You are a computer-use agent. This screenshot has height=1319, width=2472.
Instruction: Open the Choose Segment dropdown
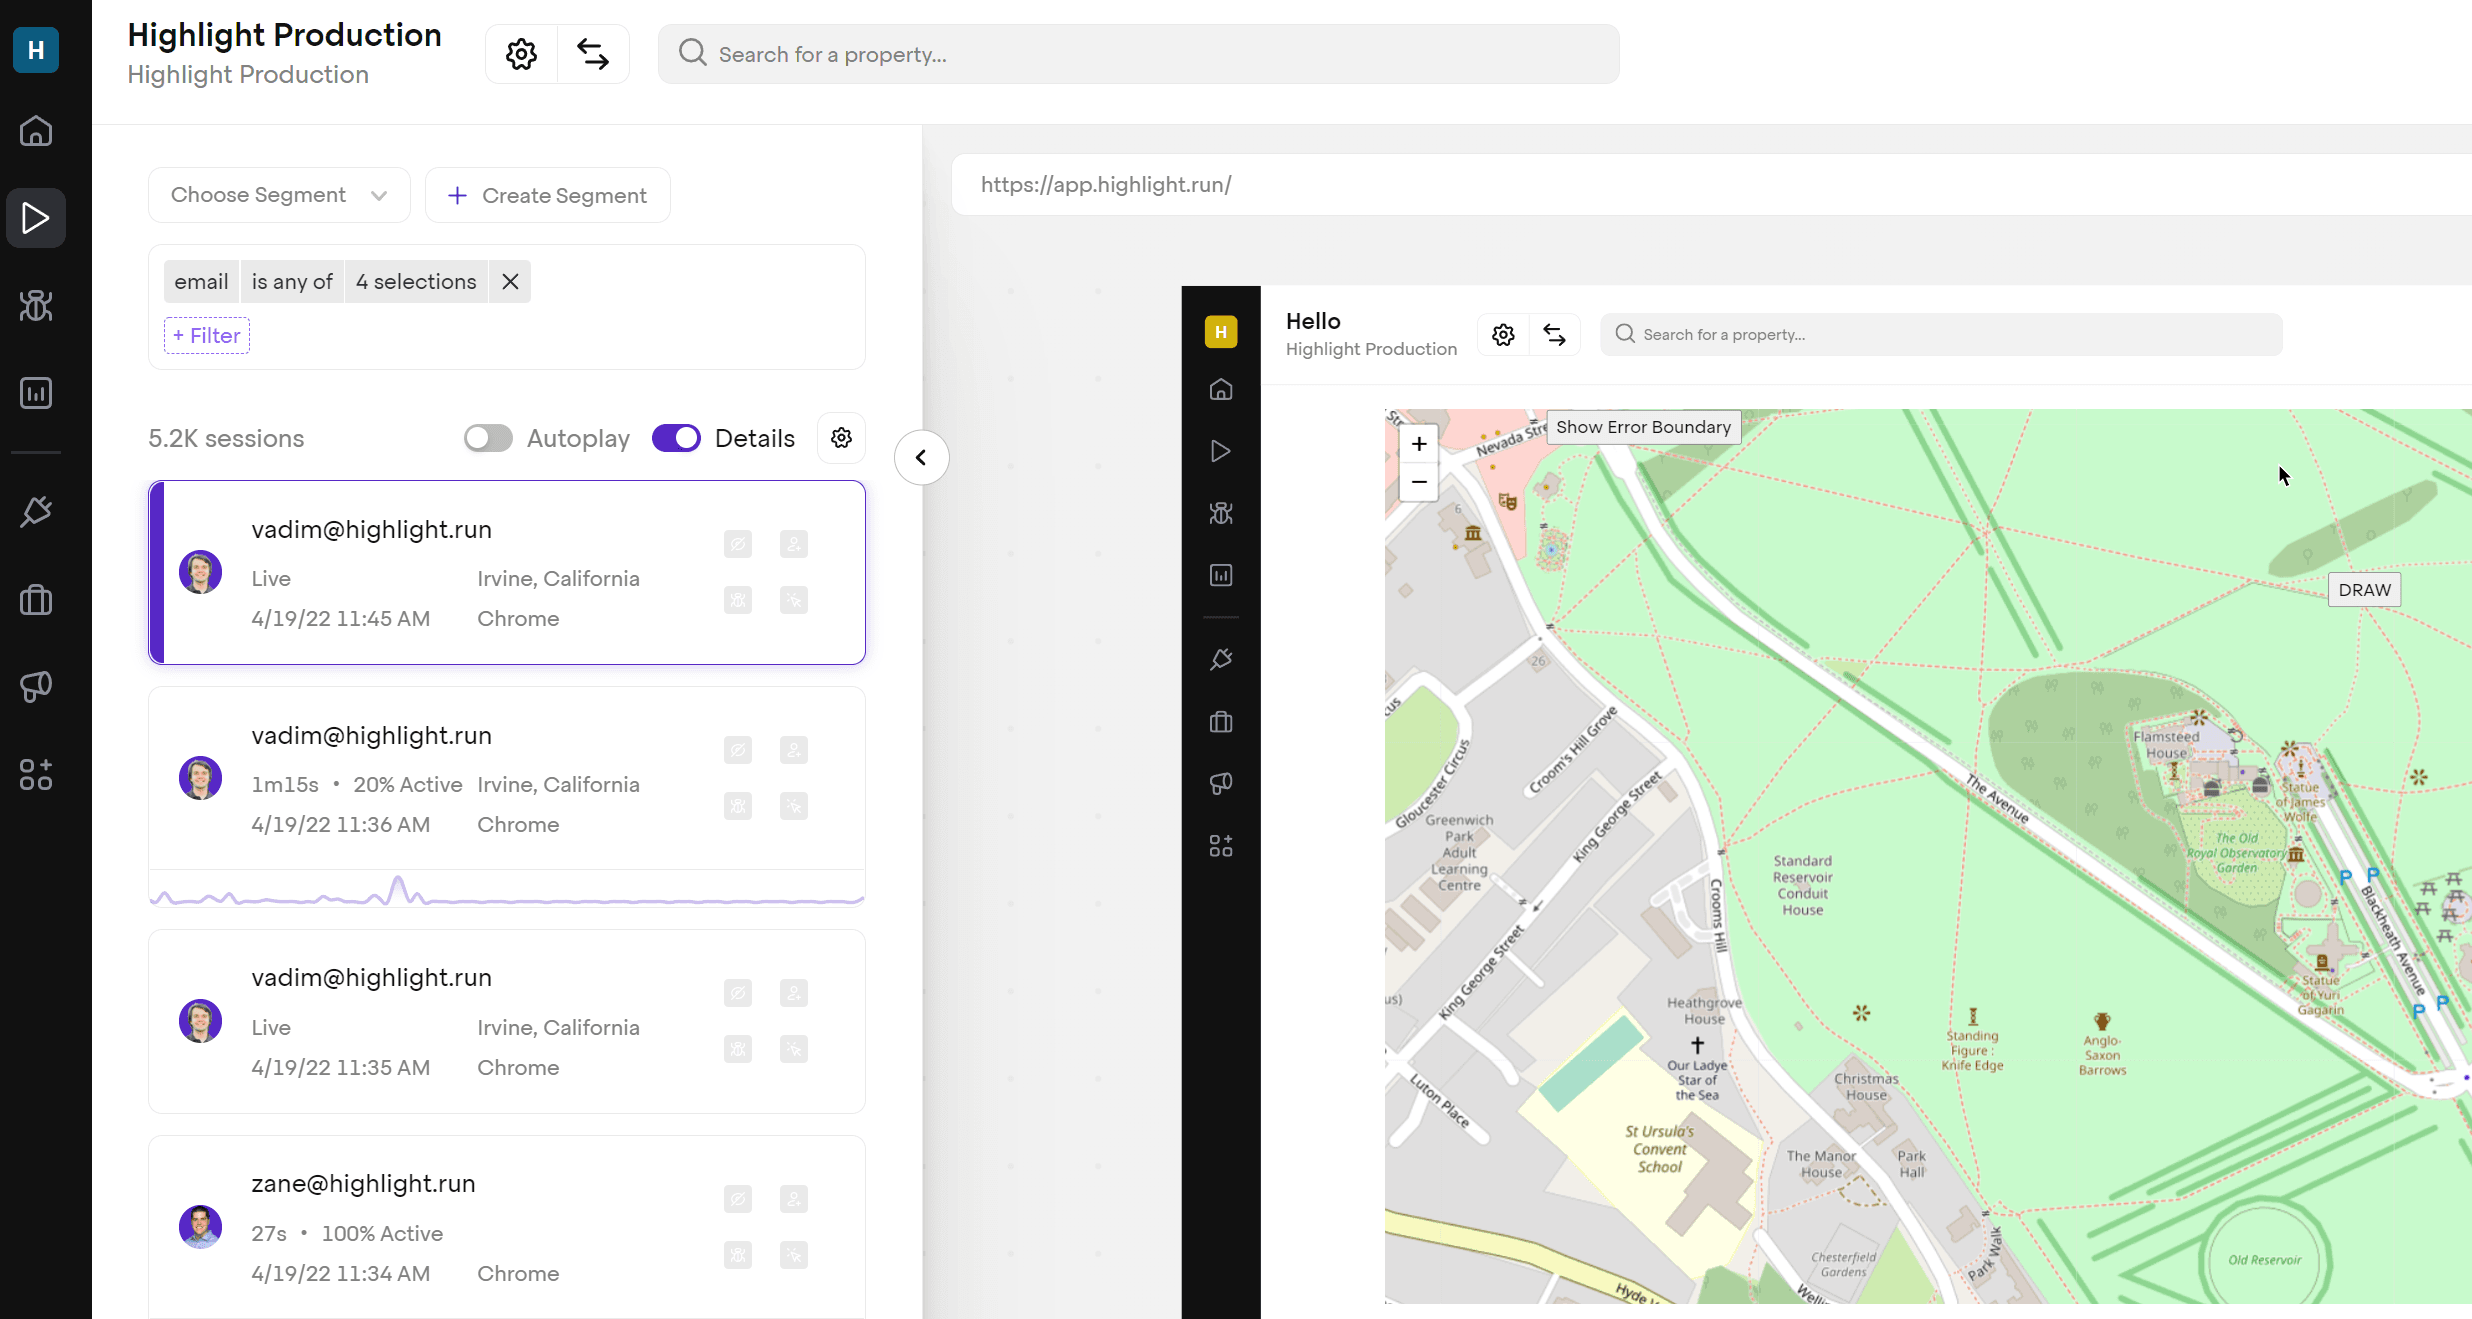[279, 195]
